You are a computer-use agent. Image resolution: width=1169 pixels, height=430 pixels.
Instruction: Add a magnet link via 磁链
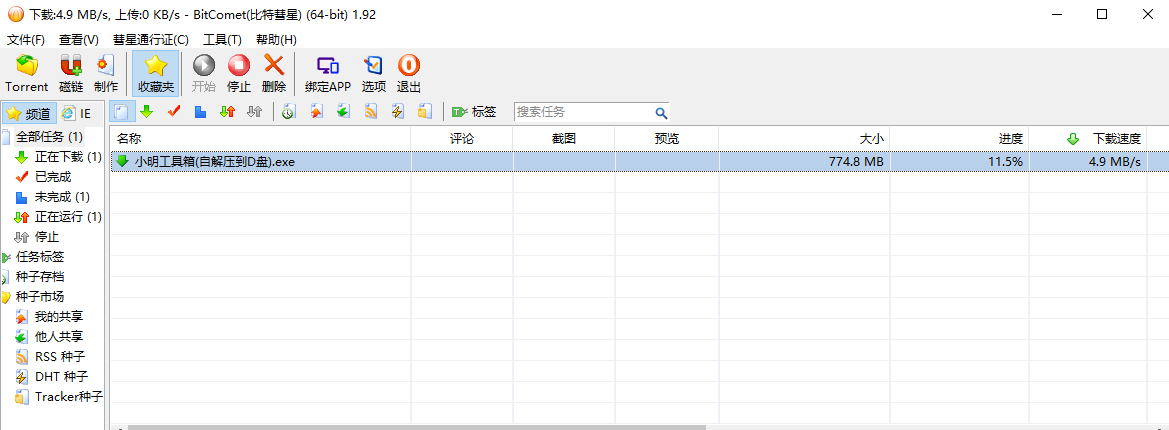pos(71,74)
